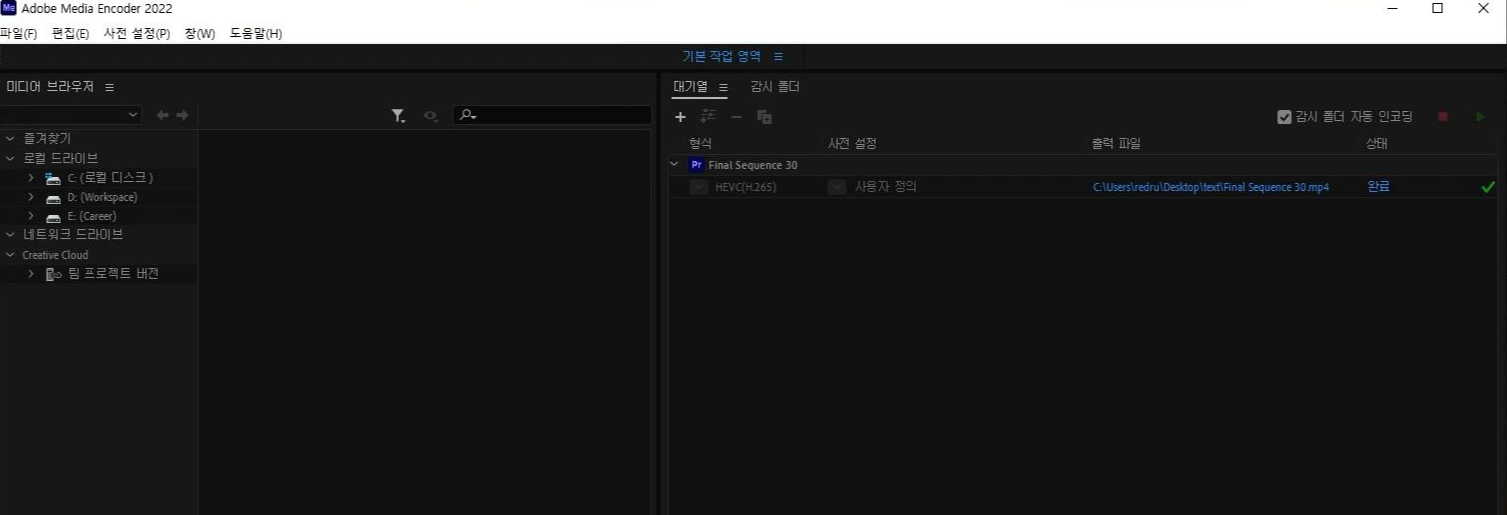
Task: Select the C: drive icon
Action: click(x=53, y=178)
